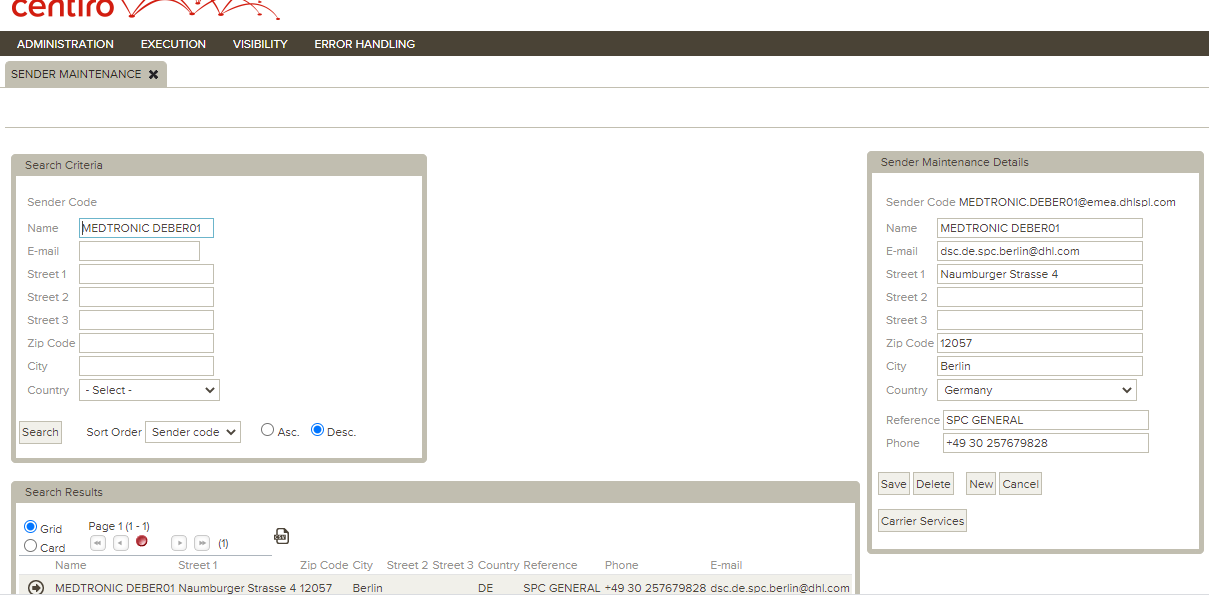Open the Visibility menu
This screenshot has height=597, width=1209.
click(260, 44)
